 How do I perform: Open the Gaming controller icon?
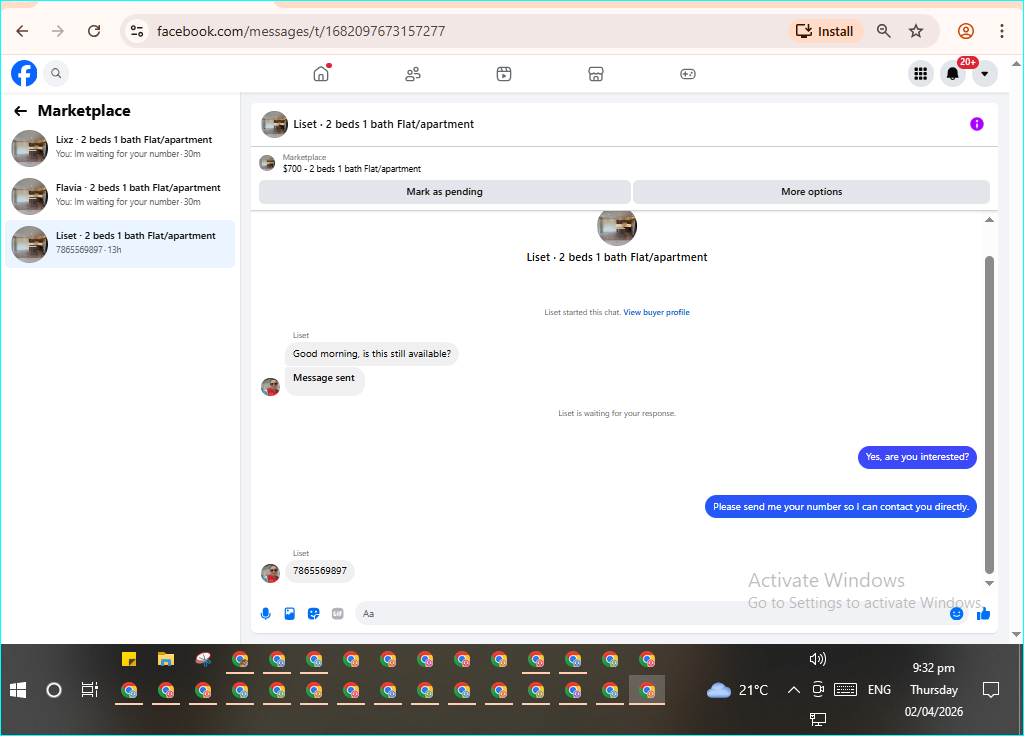(x=688, y=74)
